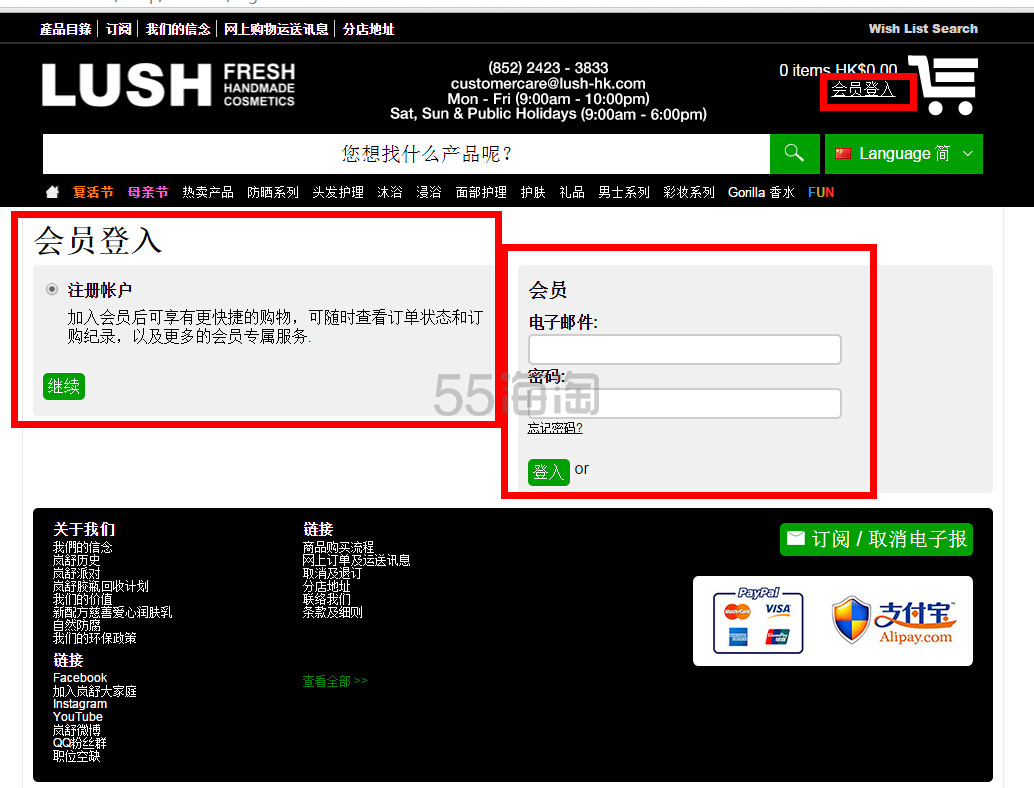Viewport: 1034px width, 788px height.
Task: Select 浸浴 category
Action: [x=429, y=192]
